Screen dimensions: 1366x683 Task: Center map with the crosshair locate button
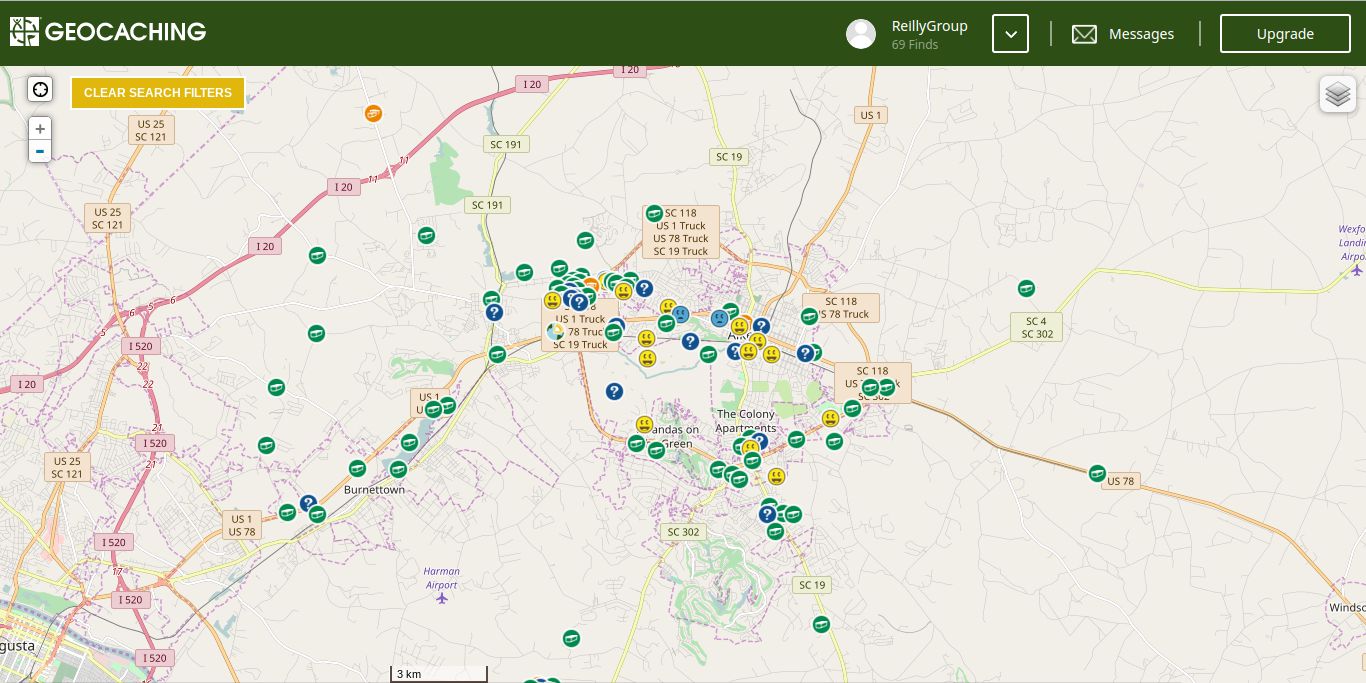coord(40,90)
